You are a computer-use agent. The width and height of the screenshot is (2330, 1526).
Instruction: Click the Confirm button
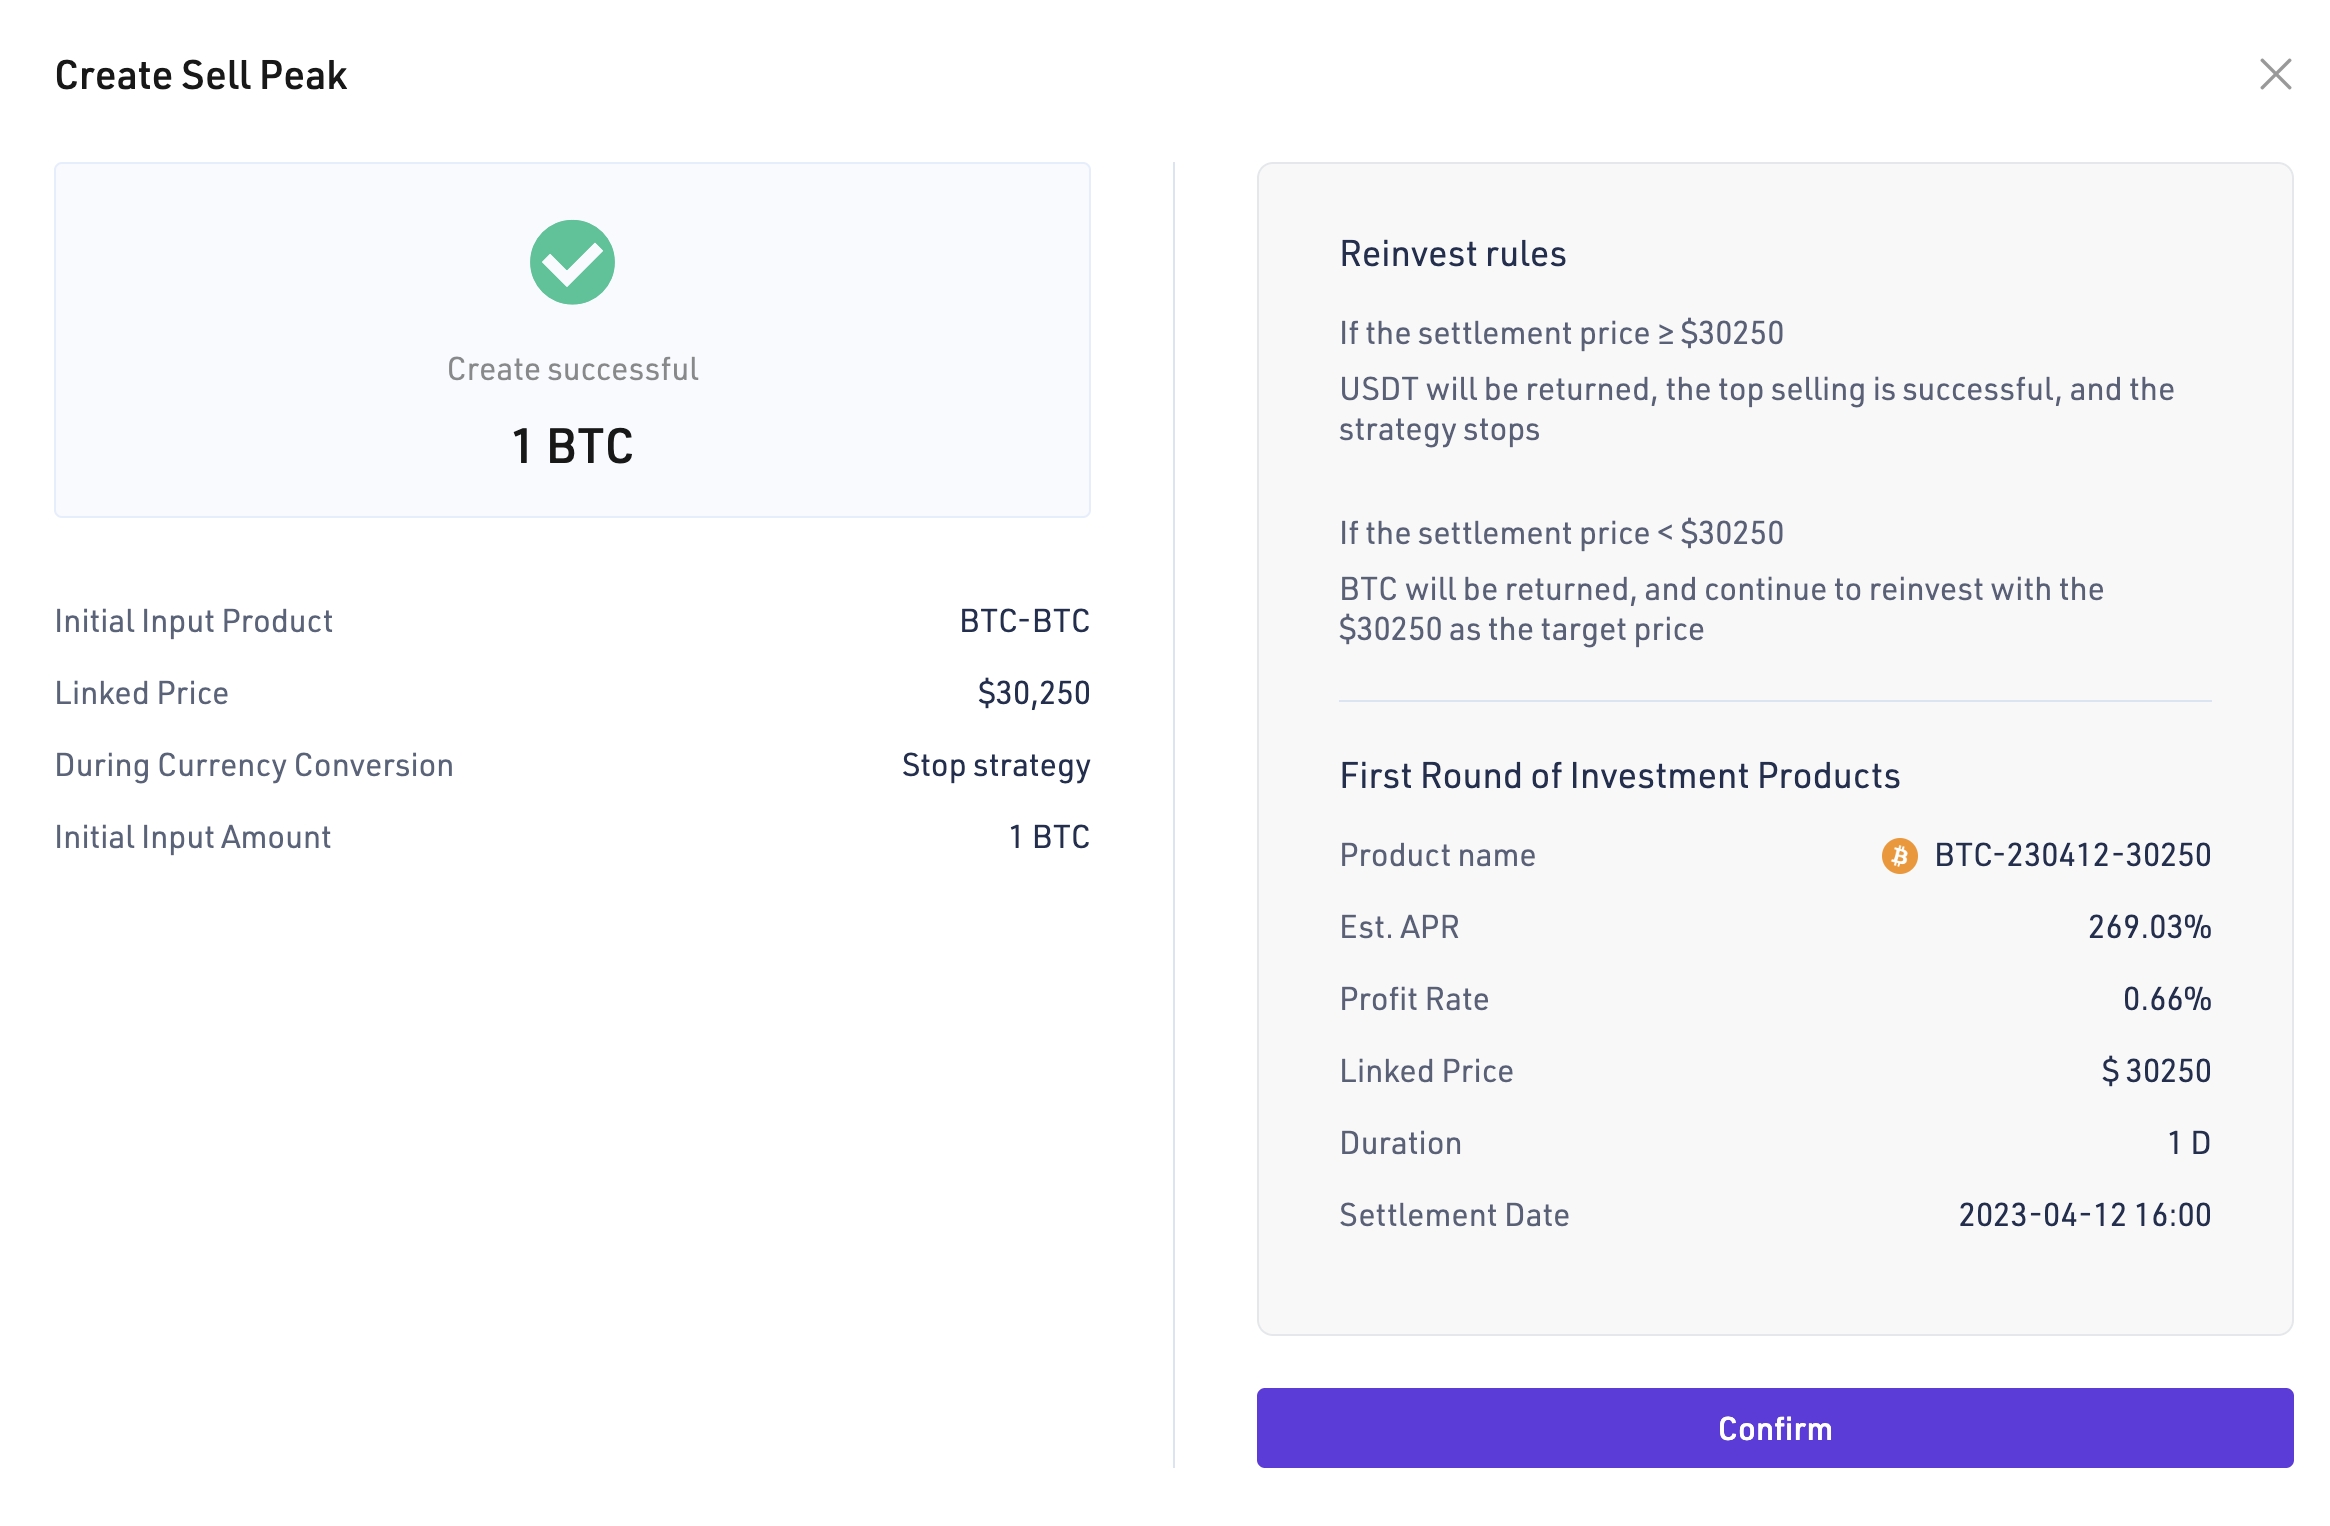coord(1774,1428)
